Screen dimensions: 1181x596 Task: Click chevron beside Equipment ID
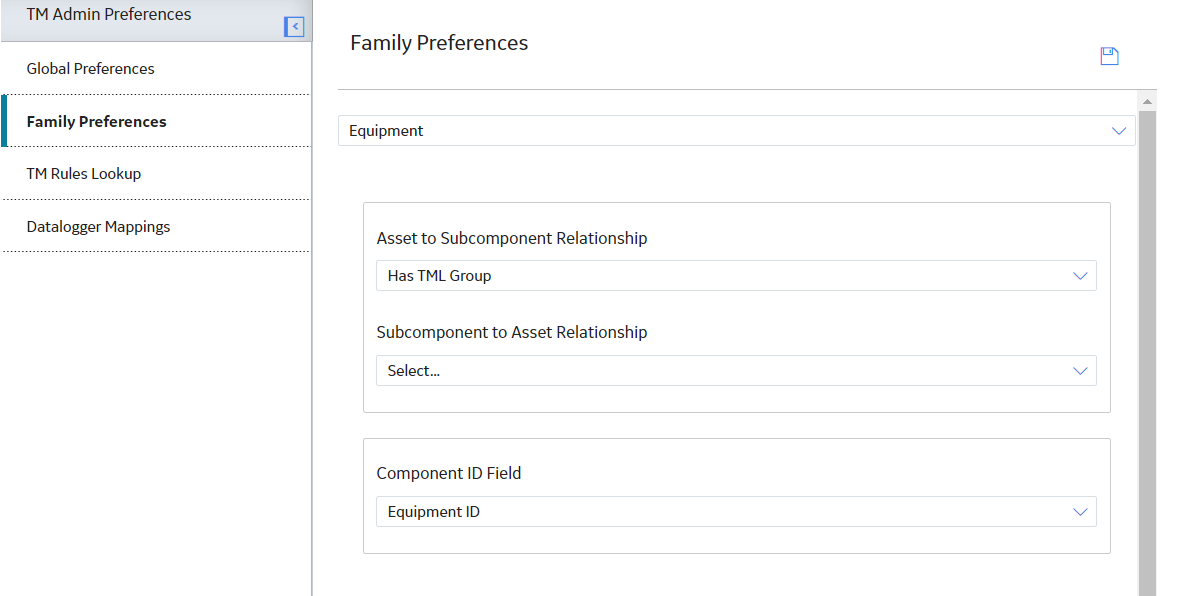tap(1080, 512)
